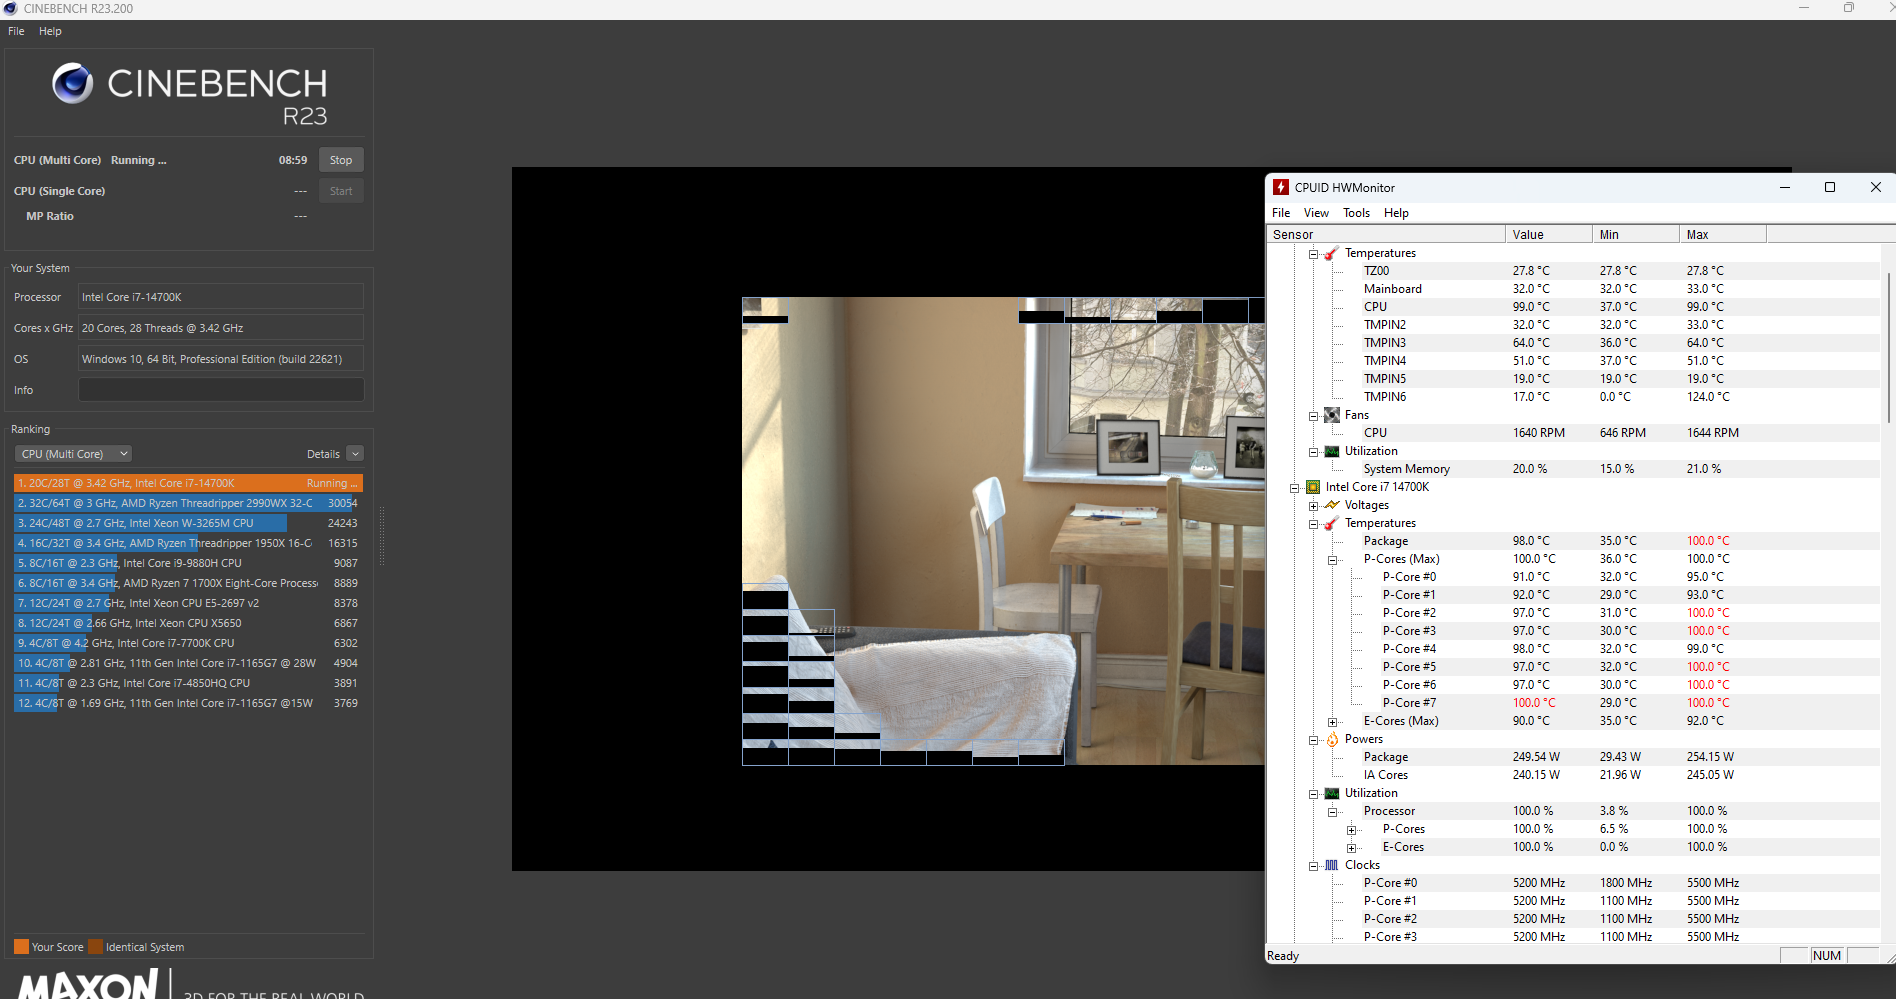The image size is (1896, 999).
Task: Maximize the HWMonitor window
Action: [1830, 187]
